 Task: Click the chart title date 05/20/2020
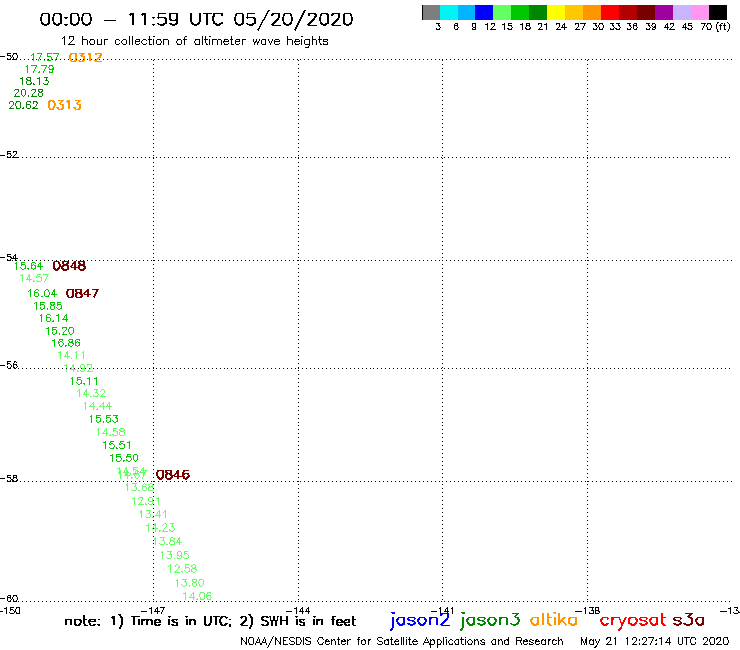[293, 20]
